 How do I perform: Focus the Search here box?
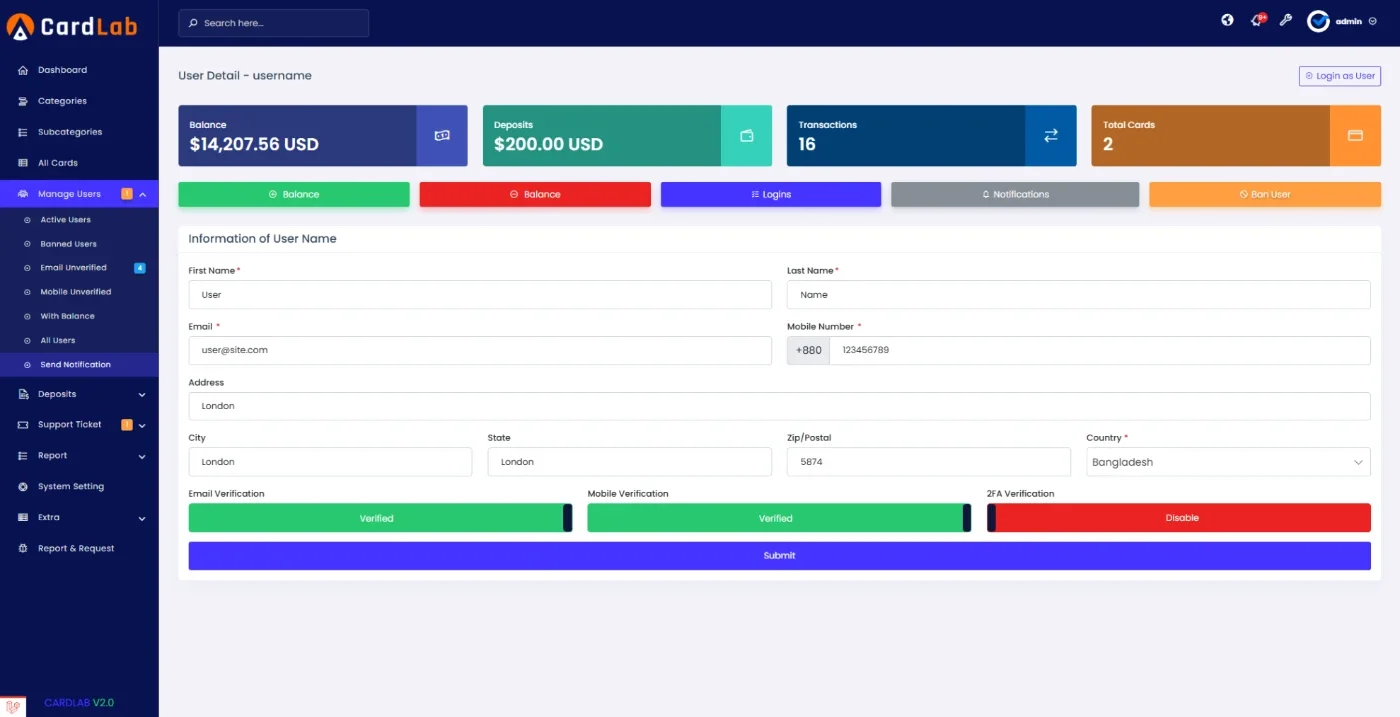click(x=274, y=23)
